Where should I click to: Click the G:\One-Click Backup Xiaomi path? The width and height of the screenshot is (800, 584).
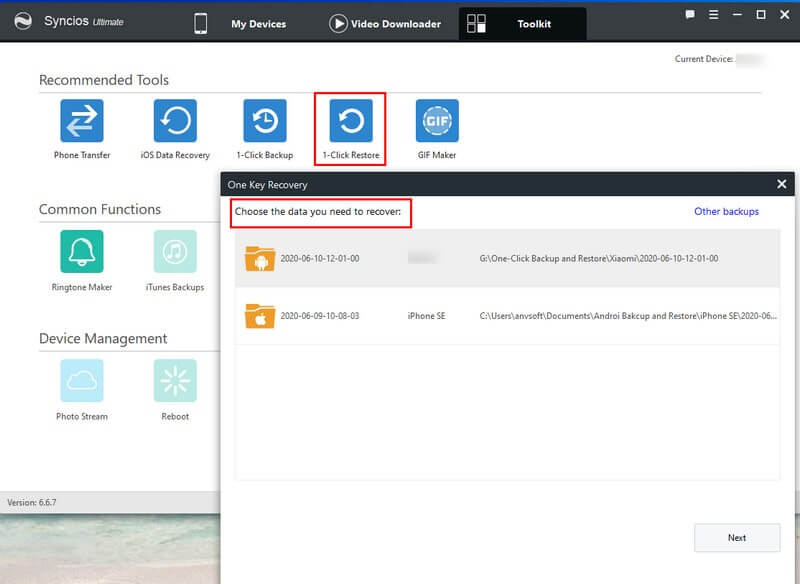point(599,259)
